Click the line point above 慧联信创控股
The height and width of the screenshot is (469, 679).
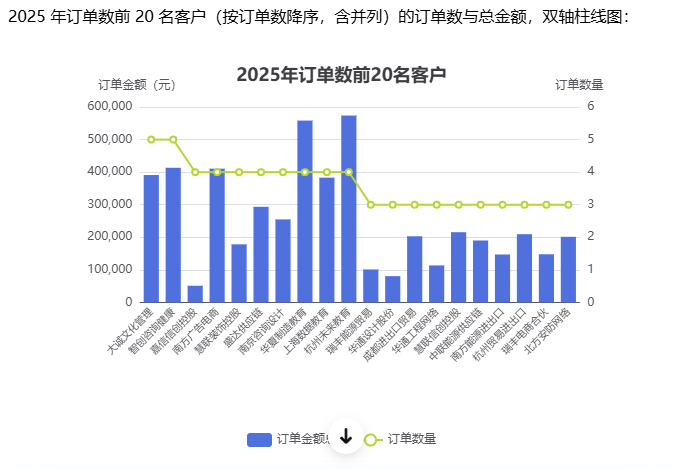(x=459, y=204)
